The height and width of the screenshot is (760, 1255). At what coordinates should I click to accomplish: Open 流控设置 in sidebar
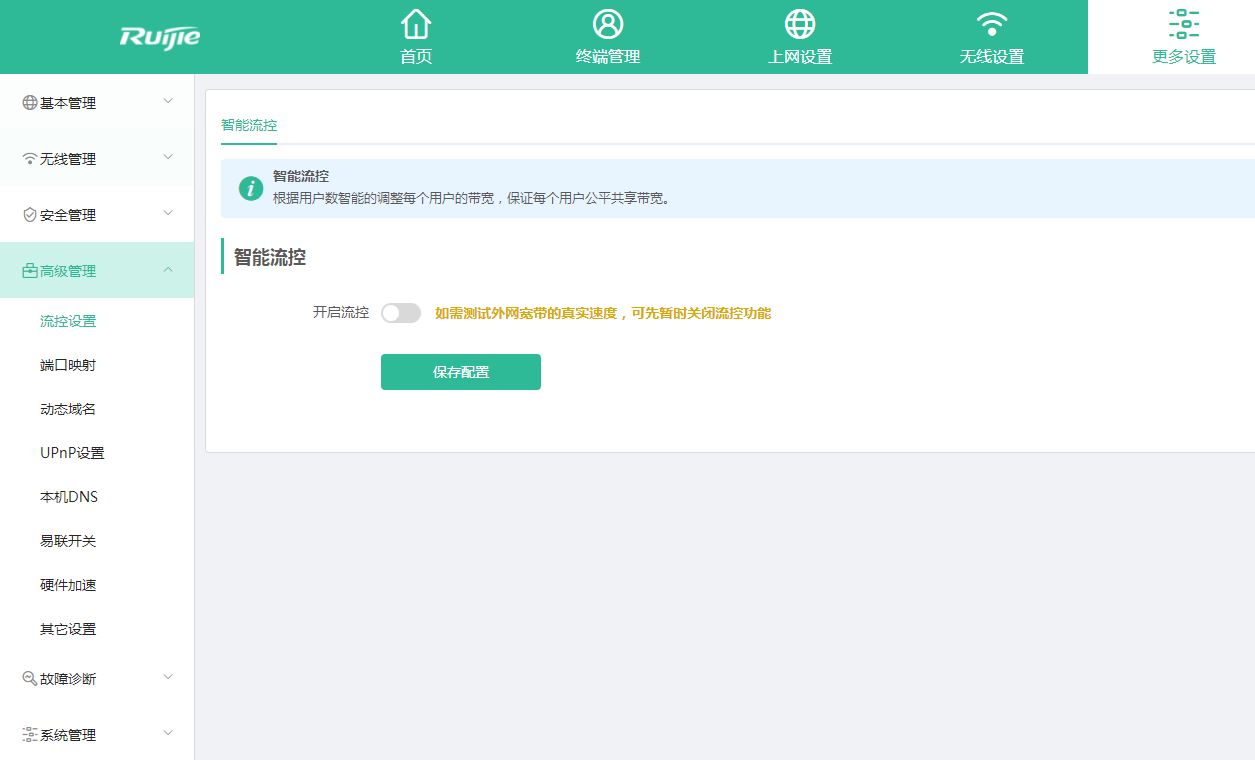(x=68, y=321)
